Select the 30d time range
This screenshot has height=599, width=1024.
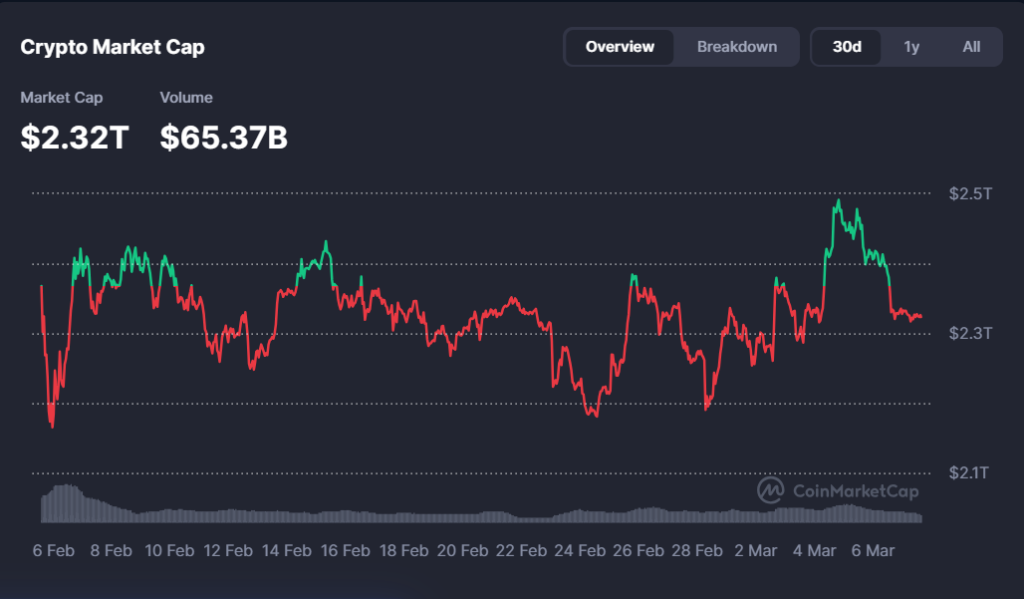pyautogui.click(x=847, y=47)
